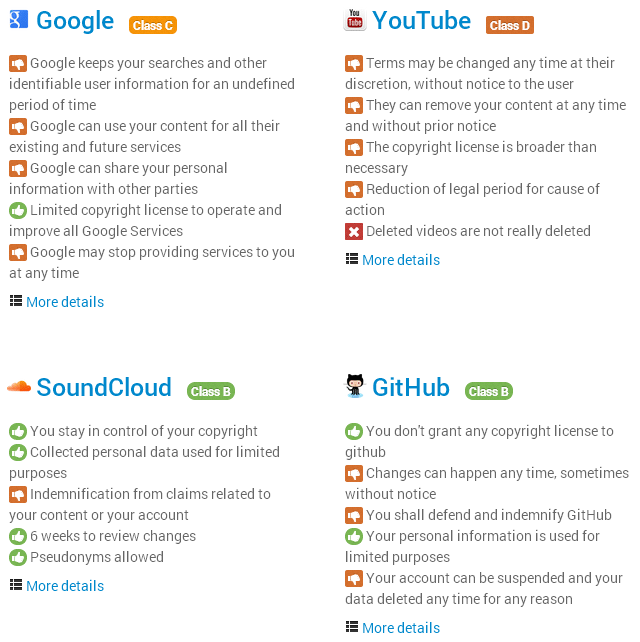Click thumbs-up icon for 6 weeks to review
This screenshot has width=640, height=642.
tap(18, 537)
